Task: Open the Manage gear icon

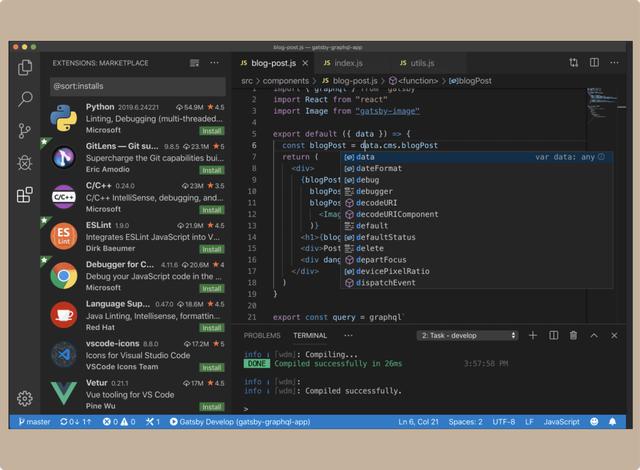Action: click(24, 398)
